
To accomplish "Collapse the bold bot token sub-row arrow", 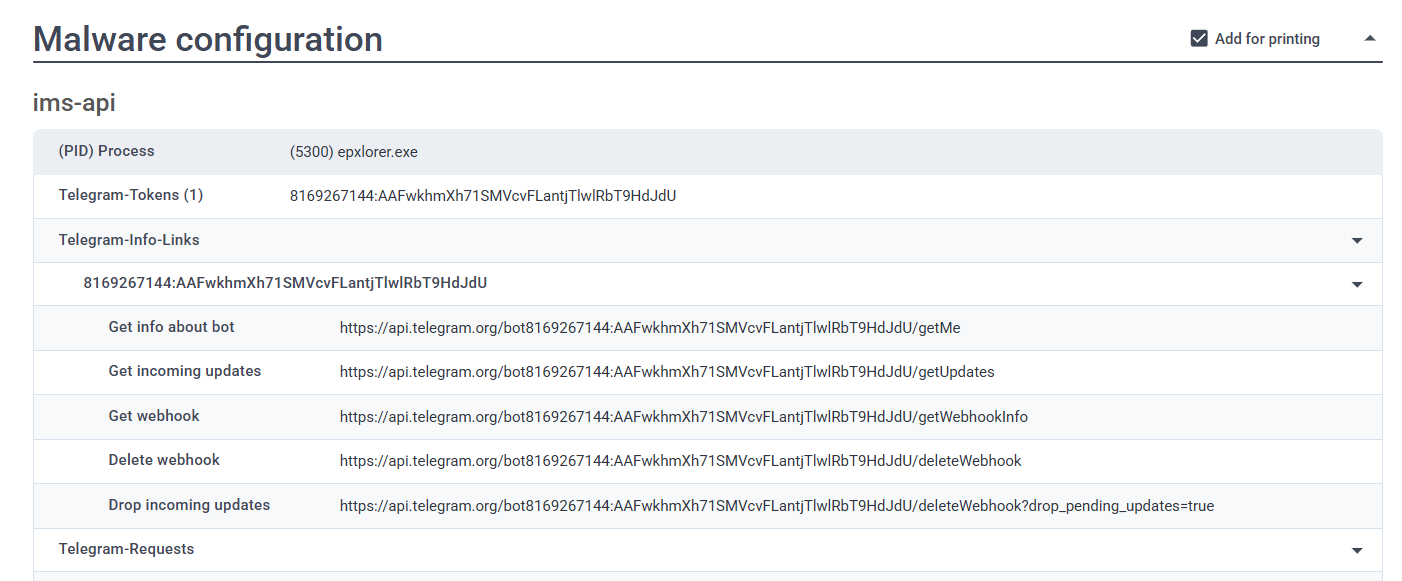I will coord(1357,285).
